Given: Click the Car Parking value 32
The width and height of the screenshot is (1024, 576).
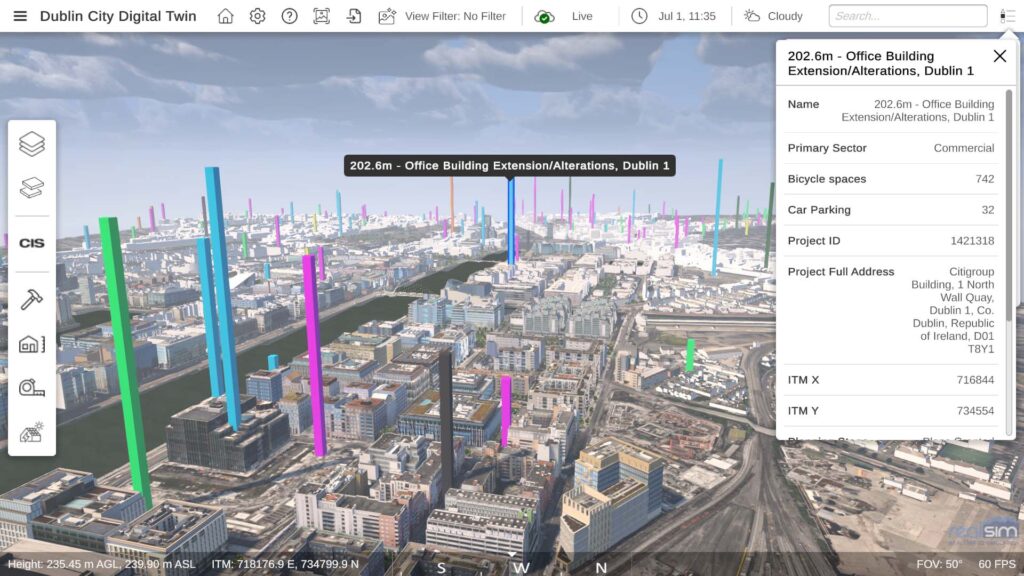Looking at the screenshot, I should pyautogui.click(x=987, y=210).
